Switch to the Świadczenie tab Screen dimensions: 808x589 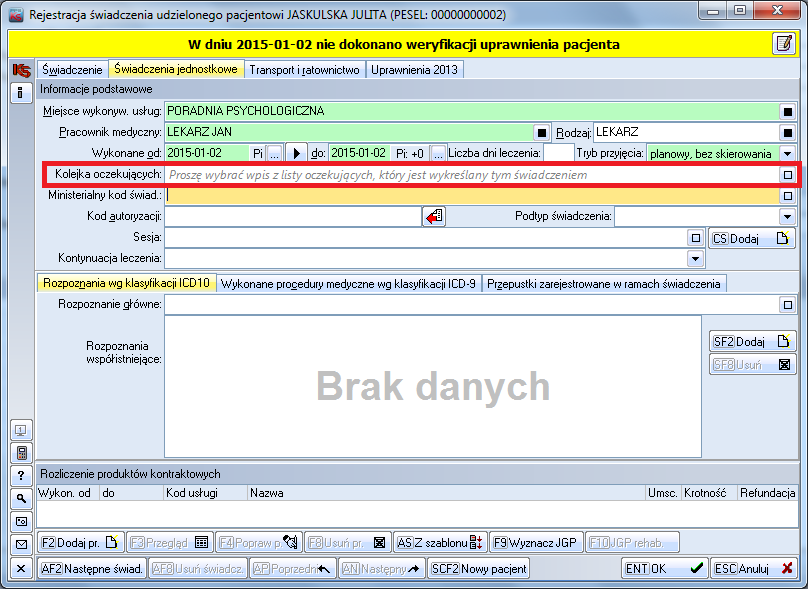[72, 70]
